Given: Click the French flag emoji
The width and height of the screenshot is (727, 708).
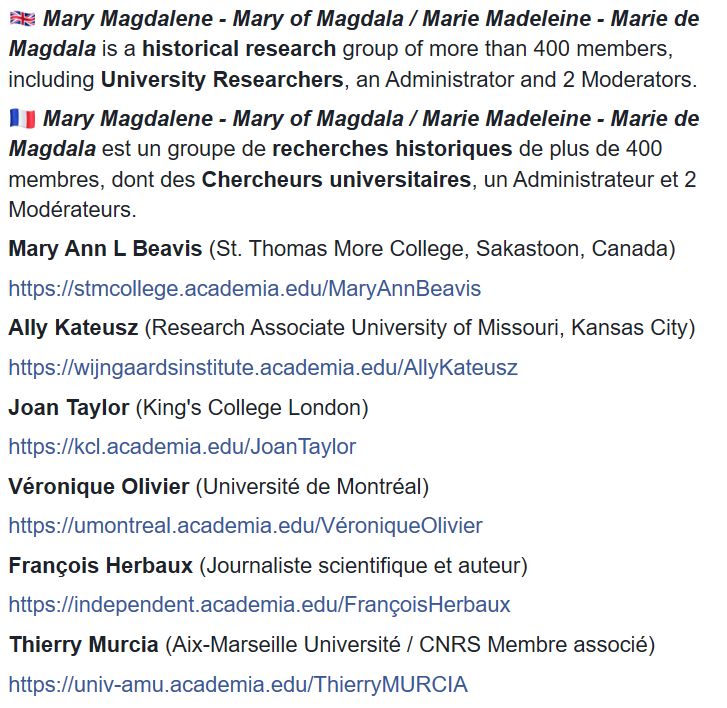Looking at the screenshot, I should click(x=22, y=120).
